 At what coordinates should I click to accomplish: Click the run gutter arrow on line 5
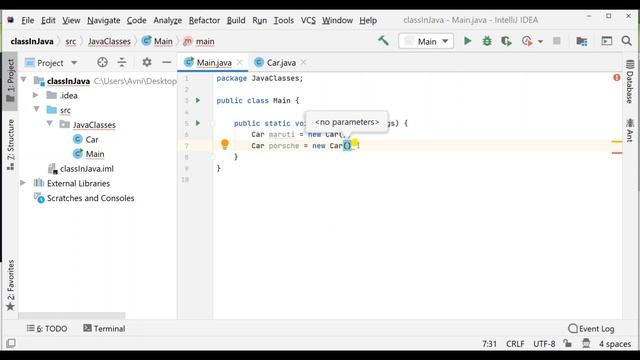click(x=198, y=123)
